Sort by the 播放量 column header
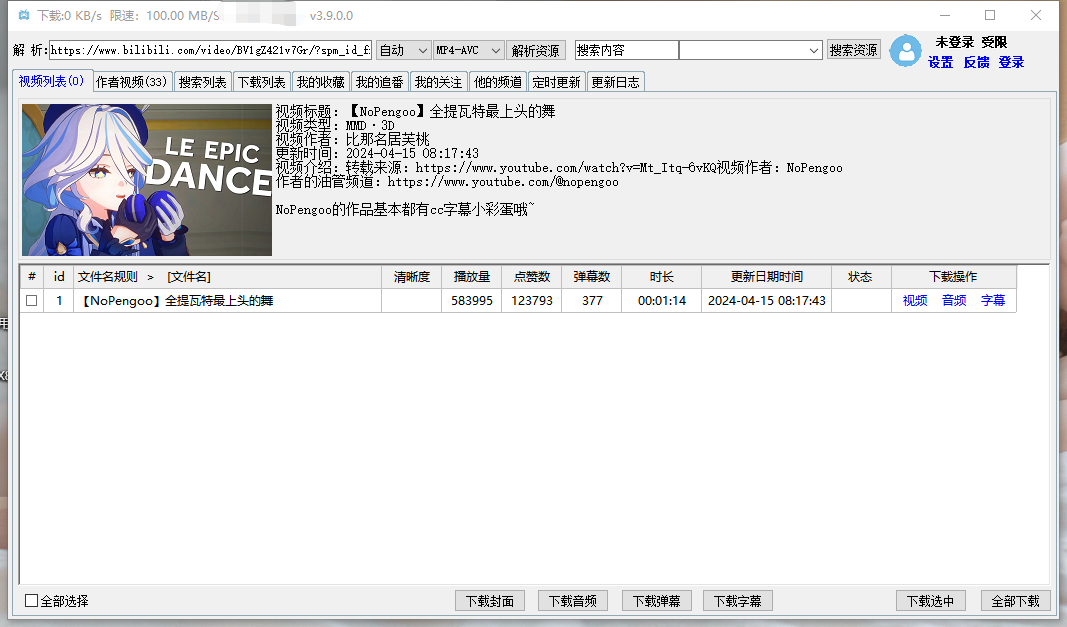The width and height of the screenshot is (1067, 627). 472,277
